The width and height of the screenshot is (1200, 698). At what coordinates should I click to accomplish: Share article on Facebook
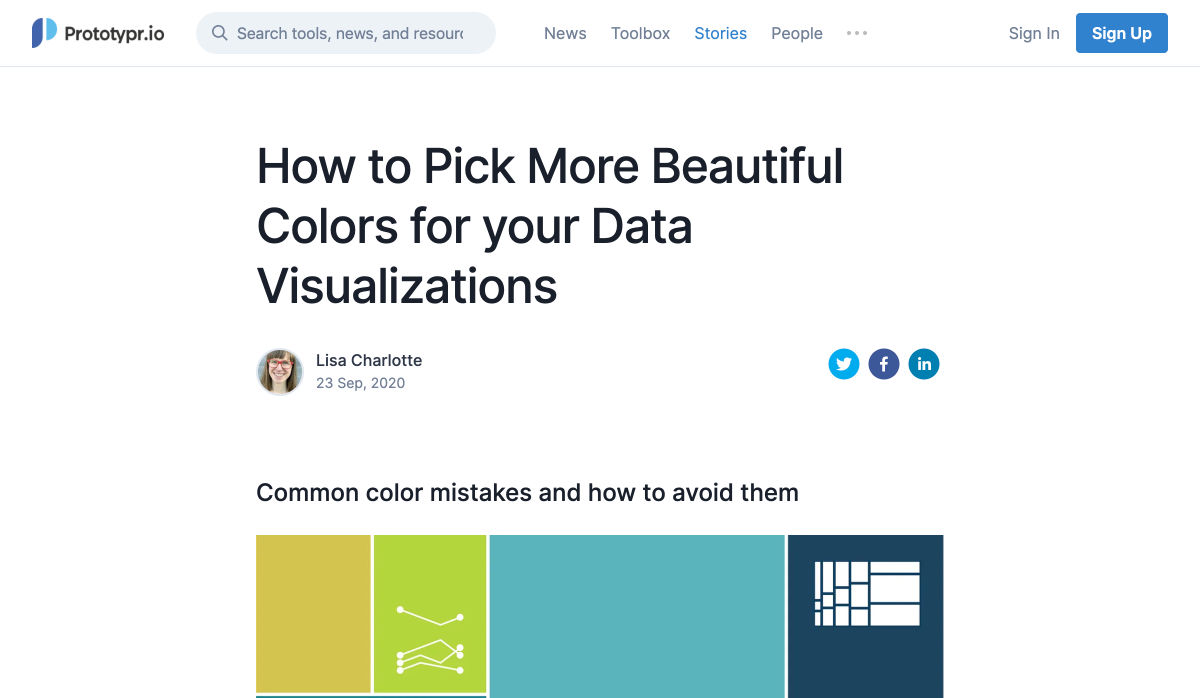click(884, 364)
